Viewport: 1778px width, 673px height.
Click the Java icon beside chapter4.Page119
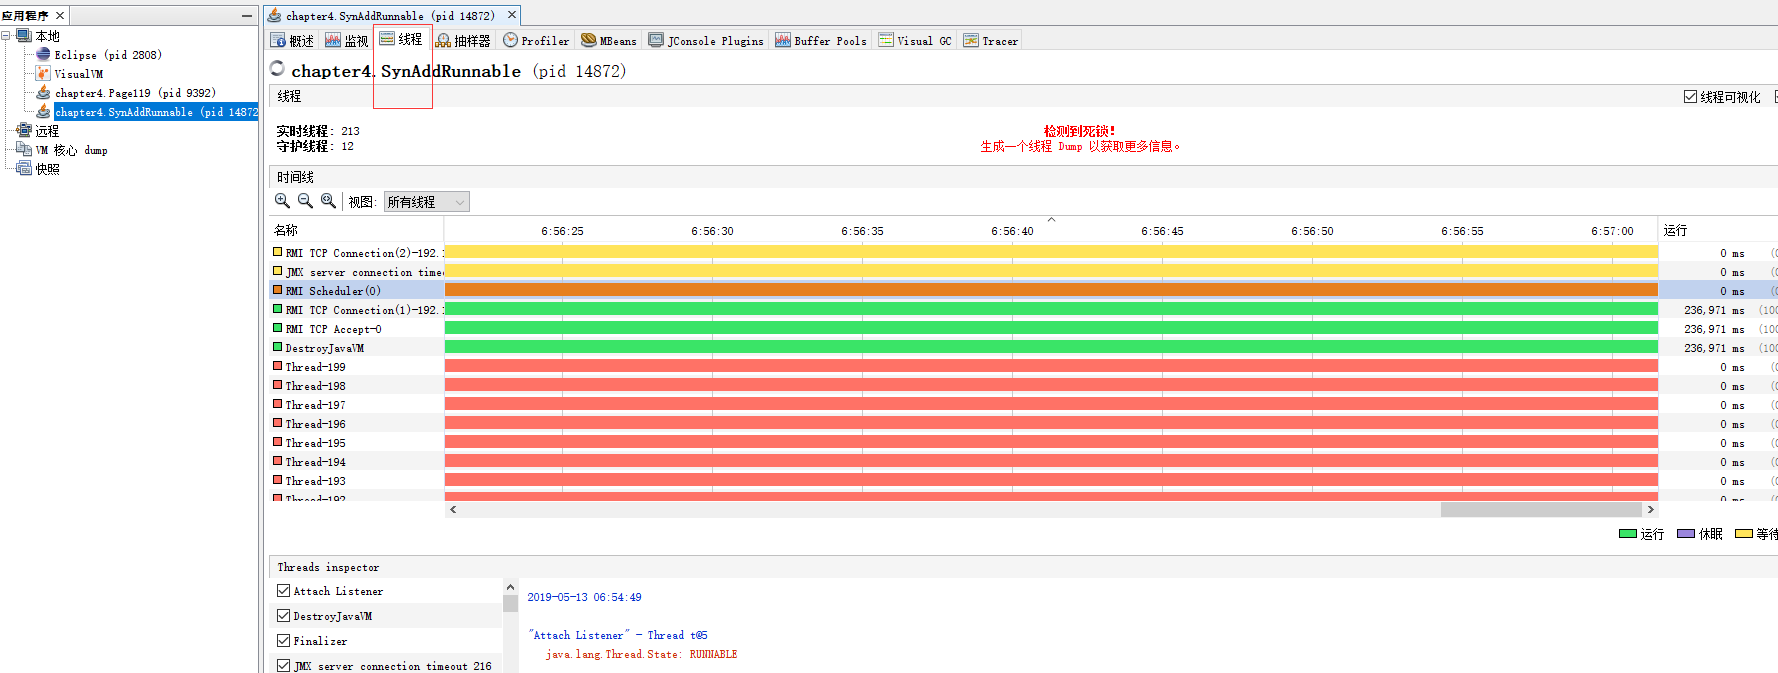pyautogui.click(x=43, y=93)
